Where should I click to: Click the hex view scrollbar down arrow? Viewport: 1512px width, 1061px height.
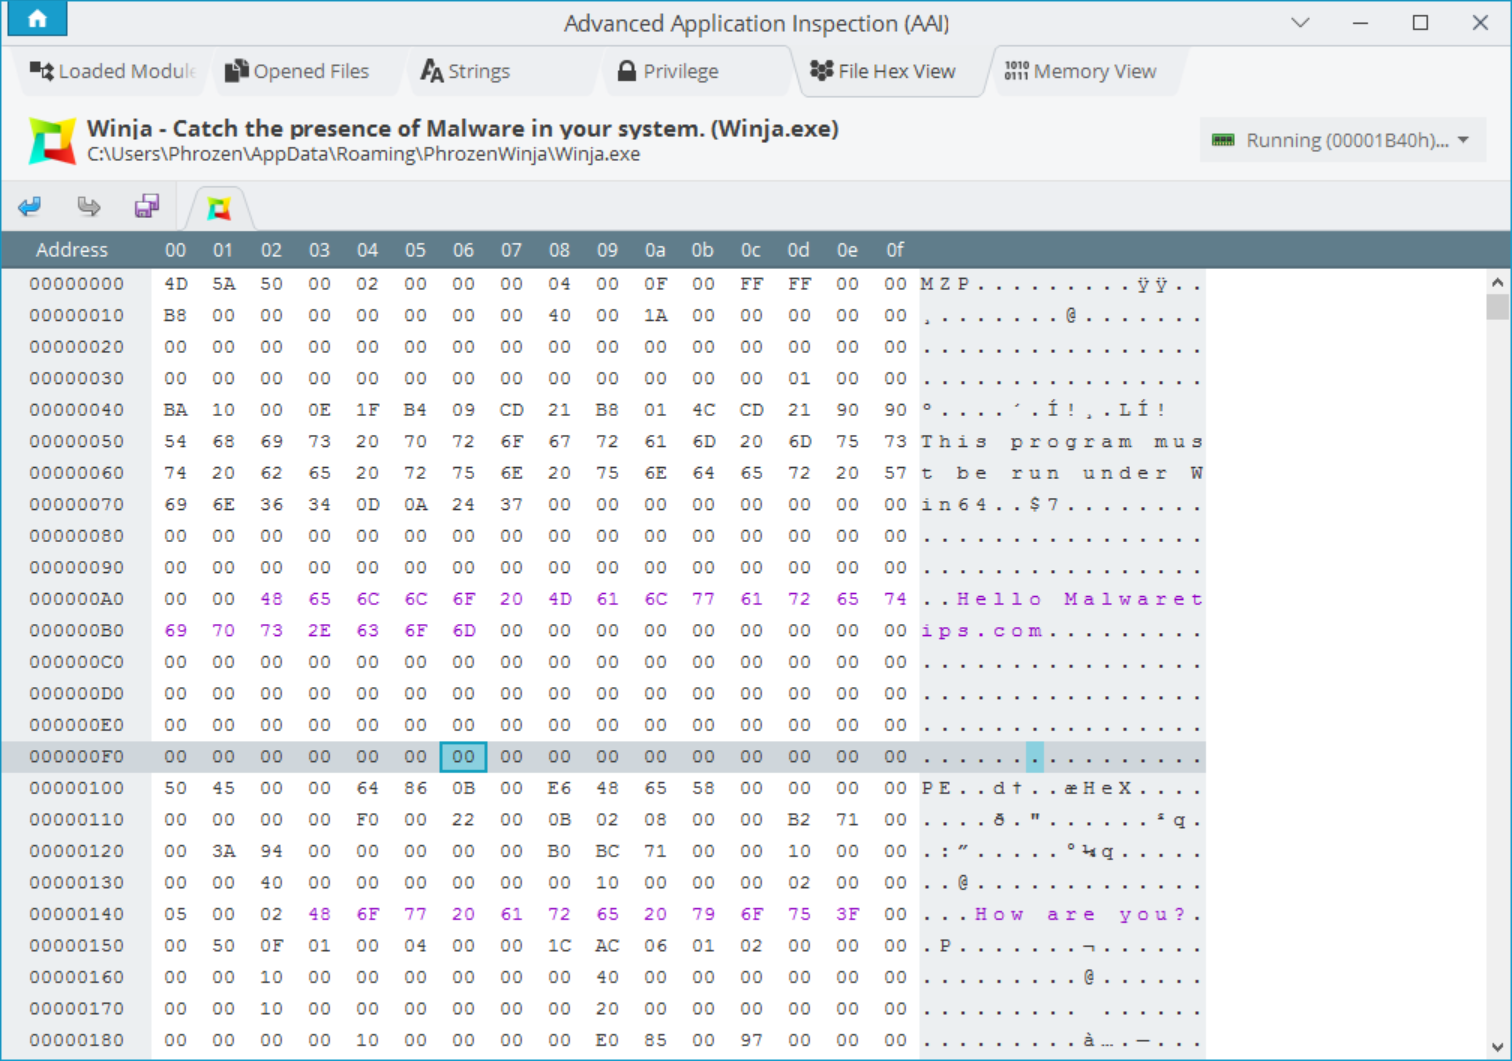1497,1047
